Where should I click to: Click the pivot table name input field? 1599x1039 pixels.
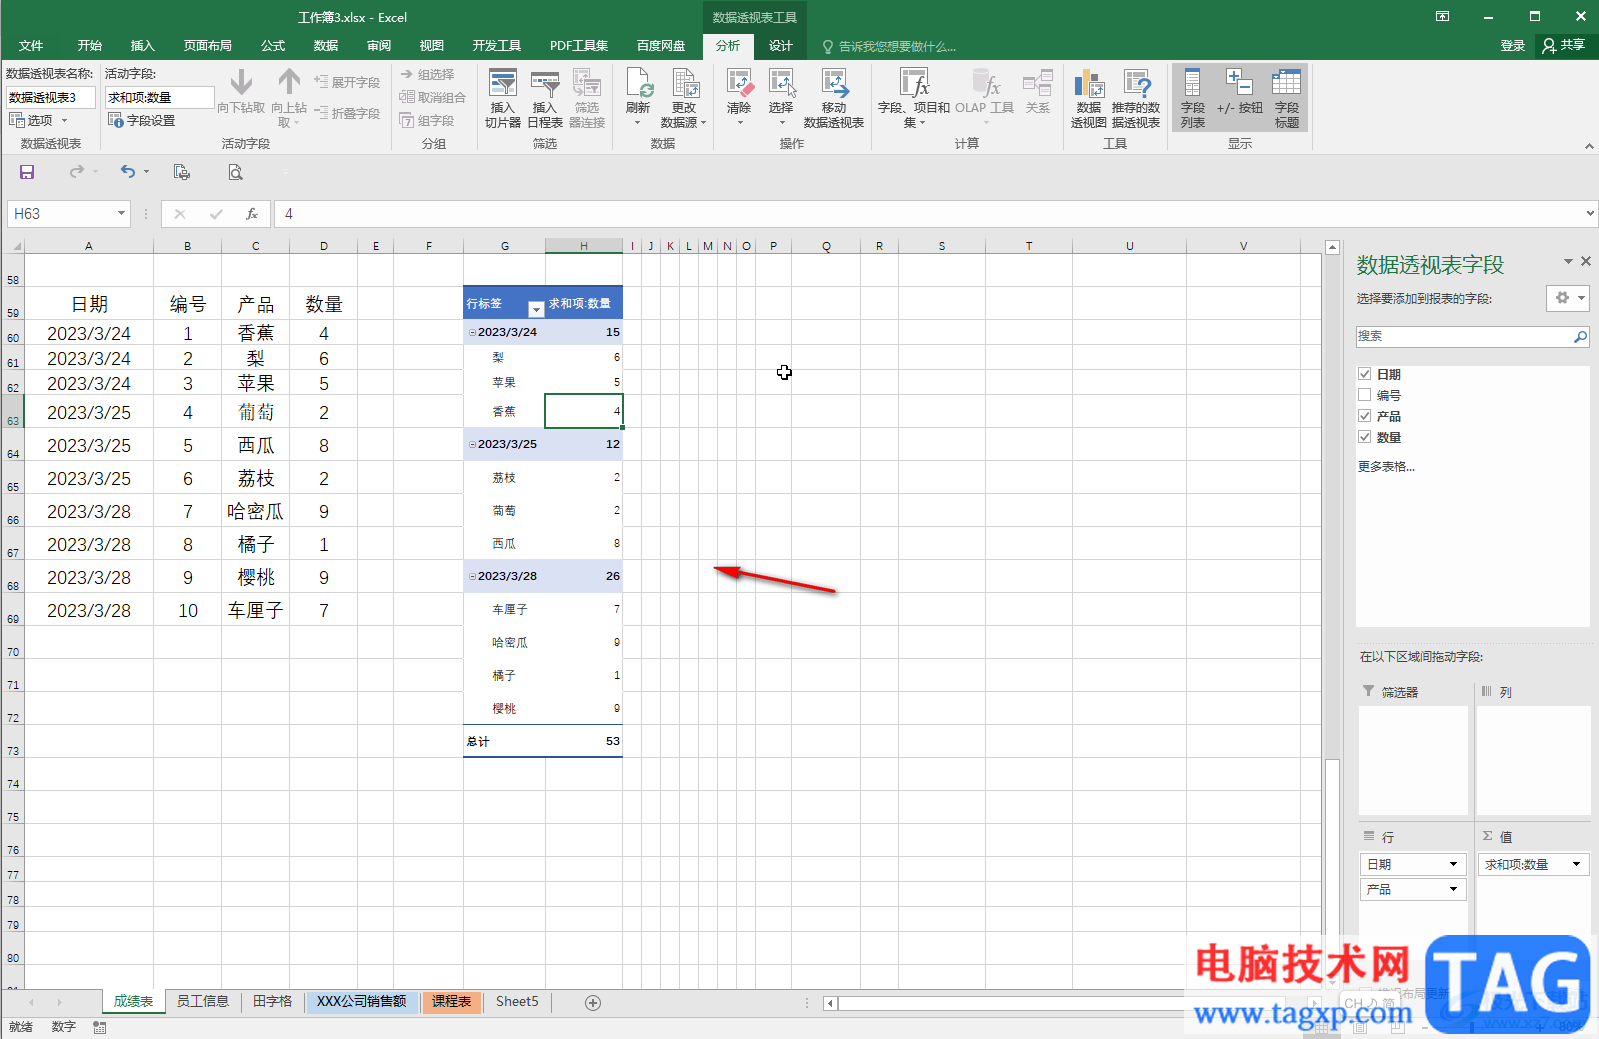51,97
